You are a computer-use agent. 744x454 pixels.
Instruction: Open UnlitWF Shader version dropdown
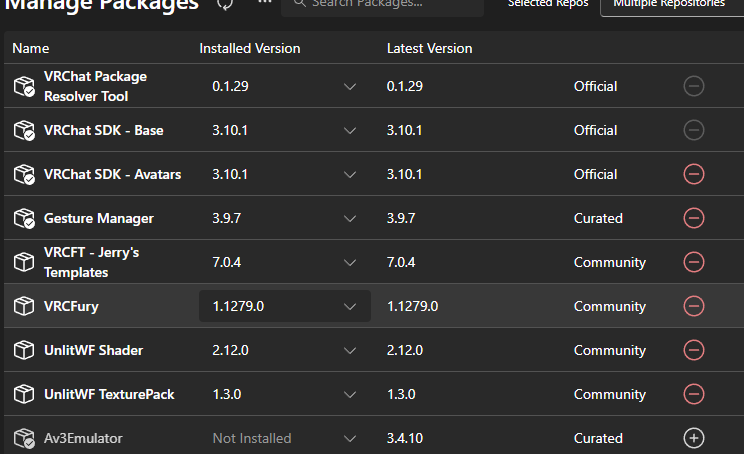coord(350,350)
